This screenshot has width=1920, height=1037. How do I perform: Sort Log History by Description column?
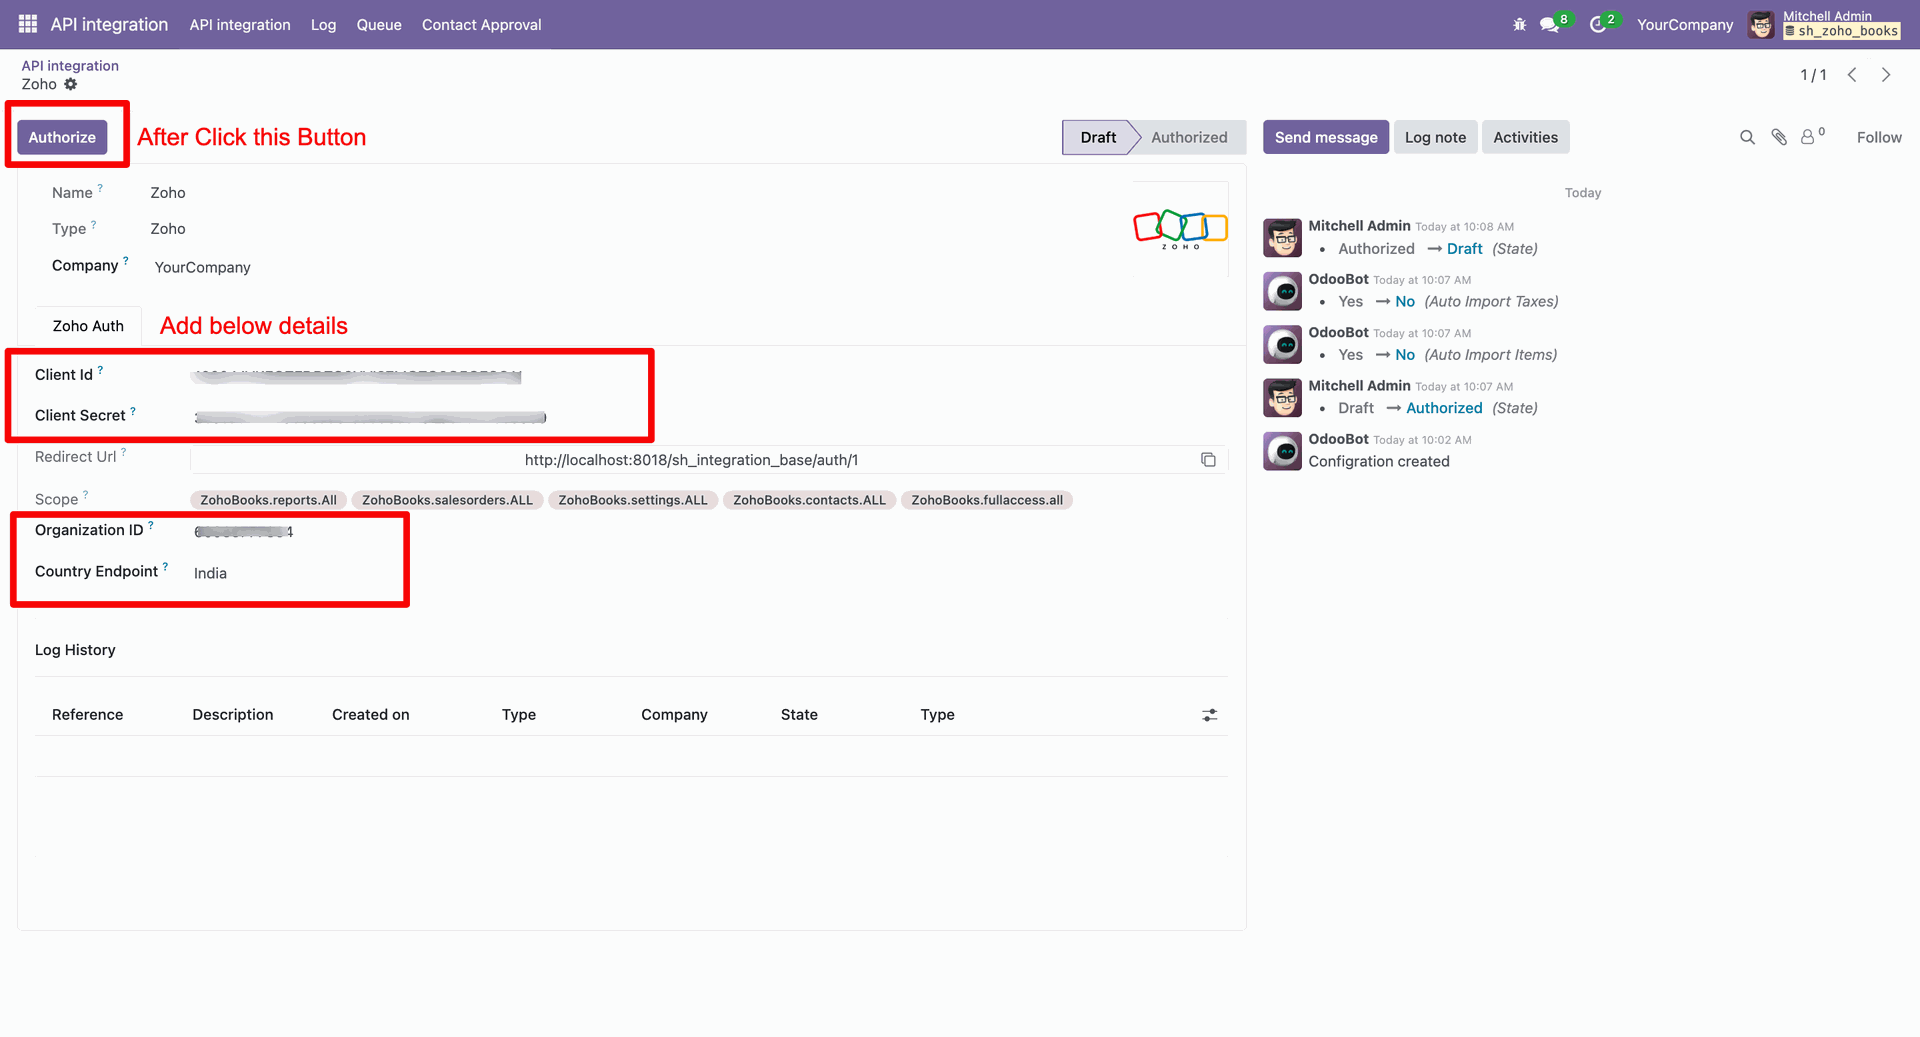(233, 715)
